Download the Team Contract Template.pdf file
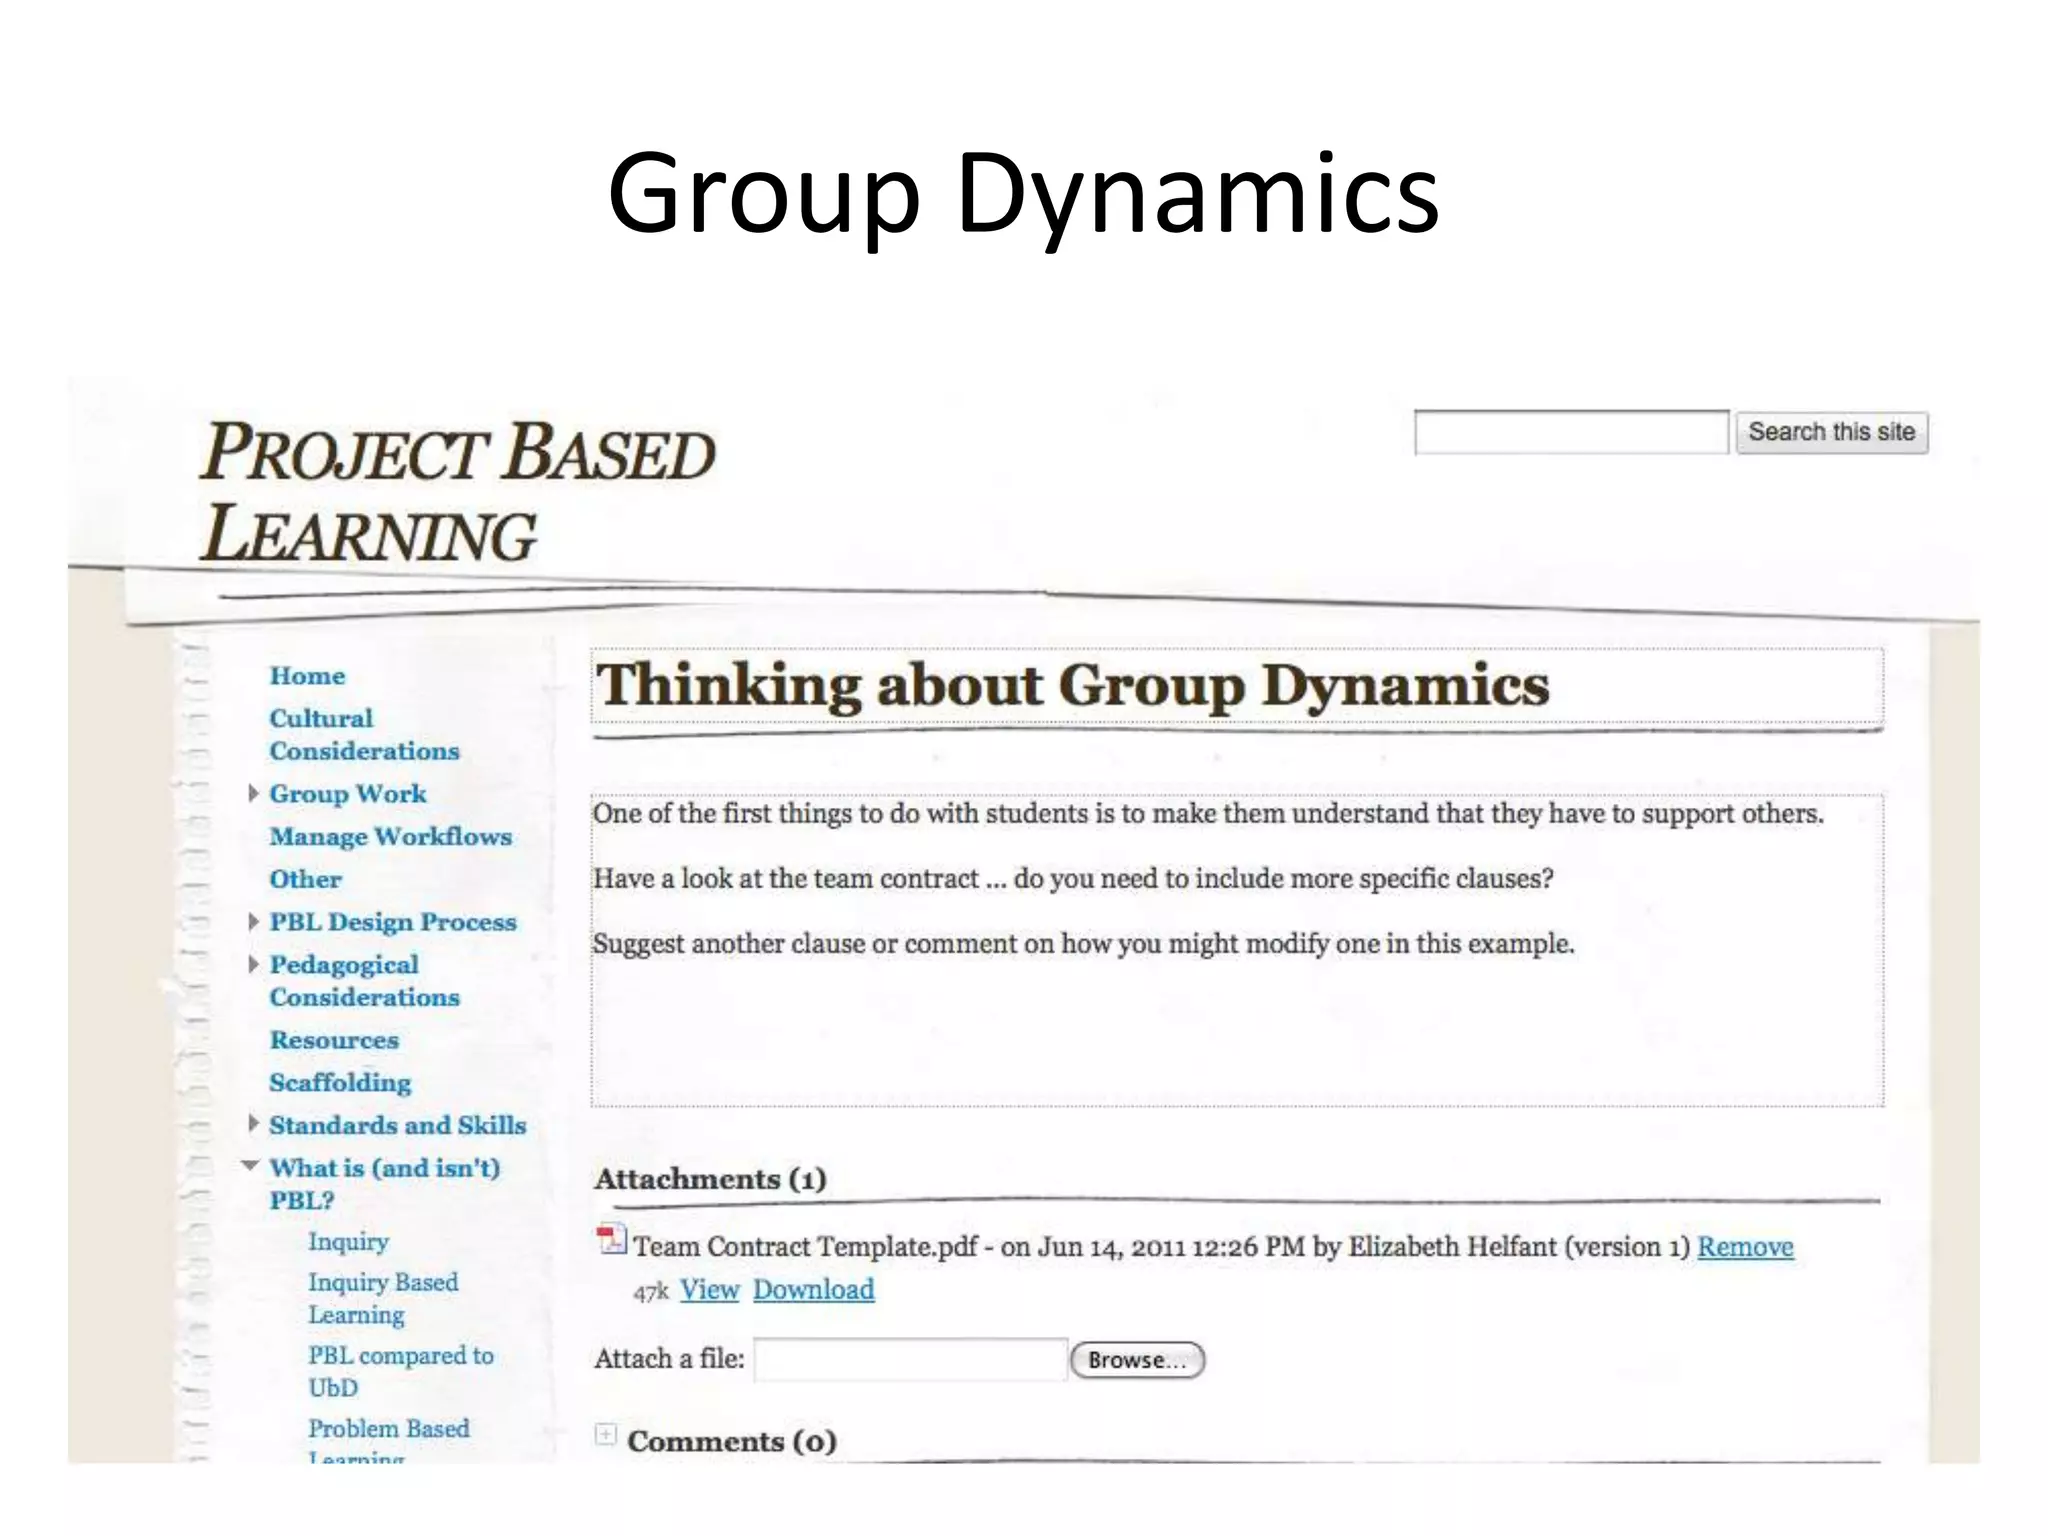The image size is (2048, 1536). click(813, 1290)
